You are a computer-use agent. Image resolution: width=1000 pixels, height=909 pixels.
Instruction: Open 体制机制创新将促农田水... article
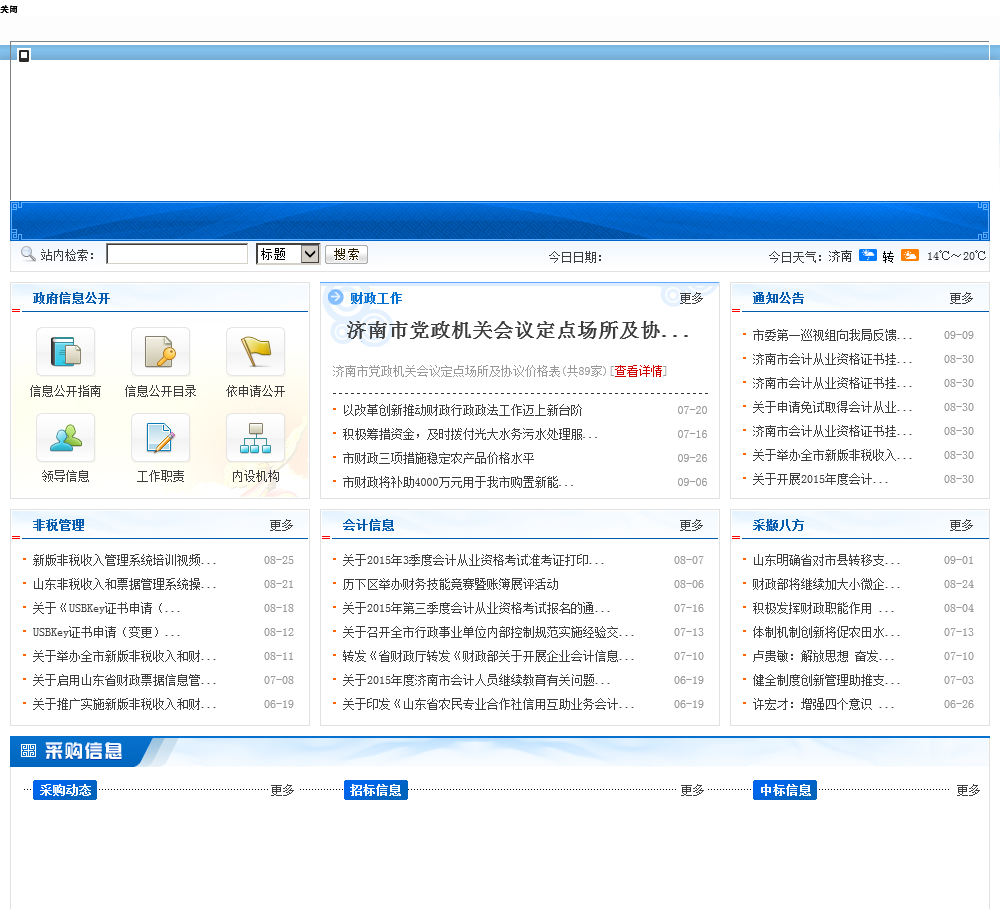coord(827,632)
